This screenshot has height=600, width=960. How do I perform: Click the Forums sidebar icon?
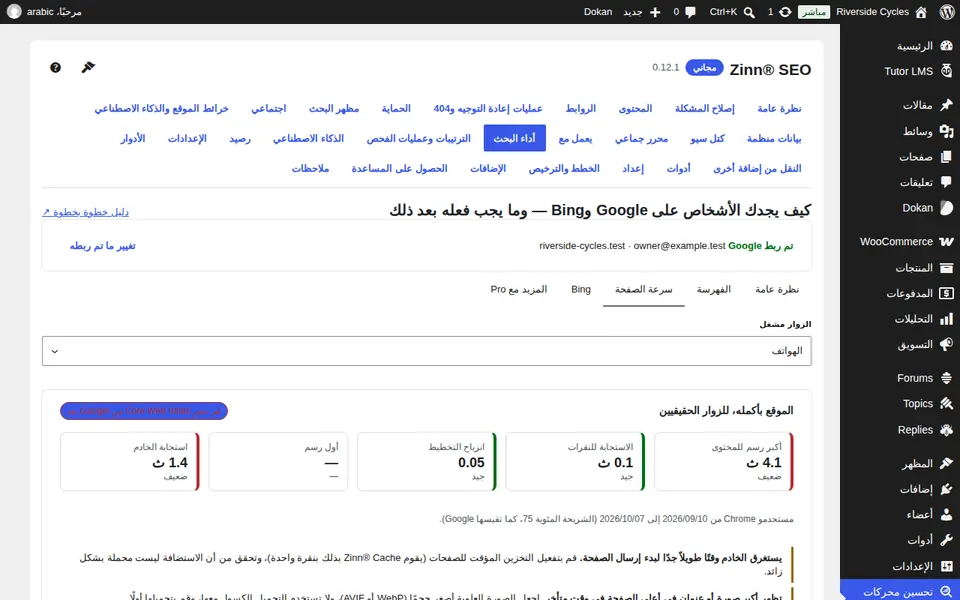point(947,378)
